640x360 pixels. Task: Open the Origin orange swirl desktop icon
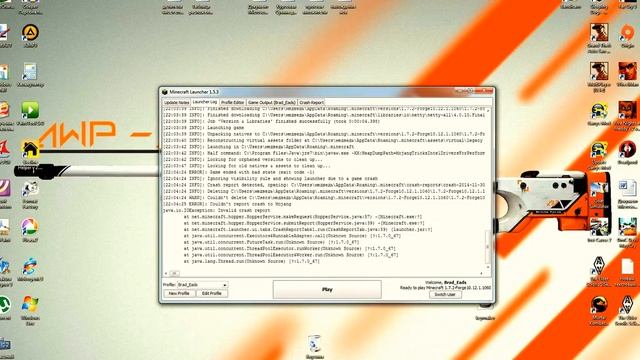coord(627,32)
